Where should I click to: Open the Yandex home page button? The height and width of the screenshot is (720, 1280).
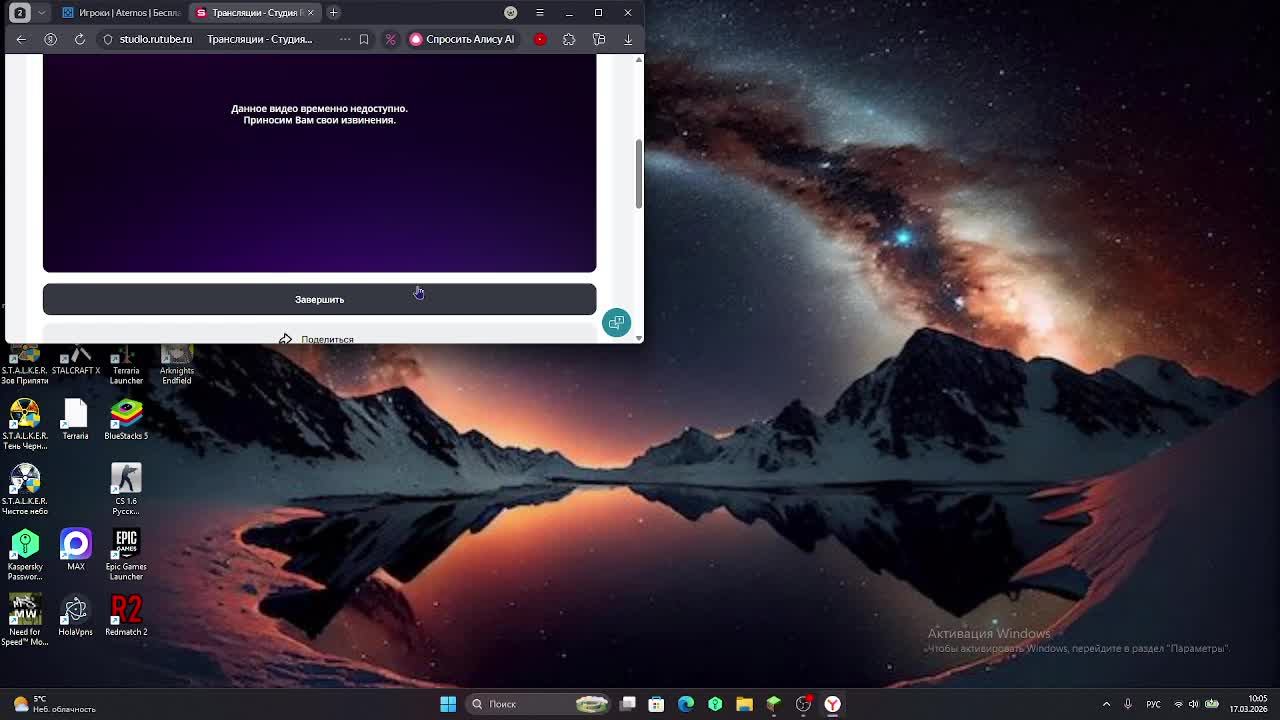(x=51, y=39)
